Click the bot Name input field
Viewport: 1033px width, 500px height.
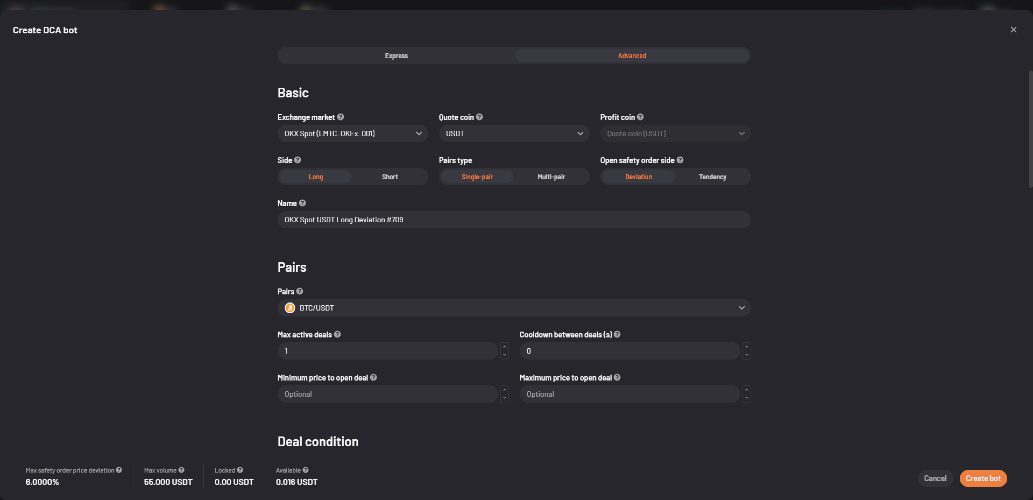[514, 219]
